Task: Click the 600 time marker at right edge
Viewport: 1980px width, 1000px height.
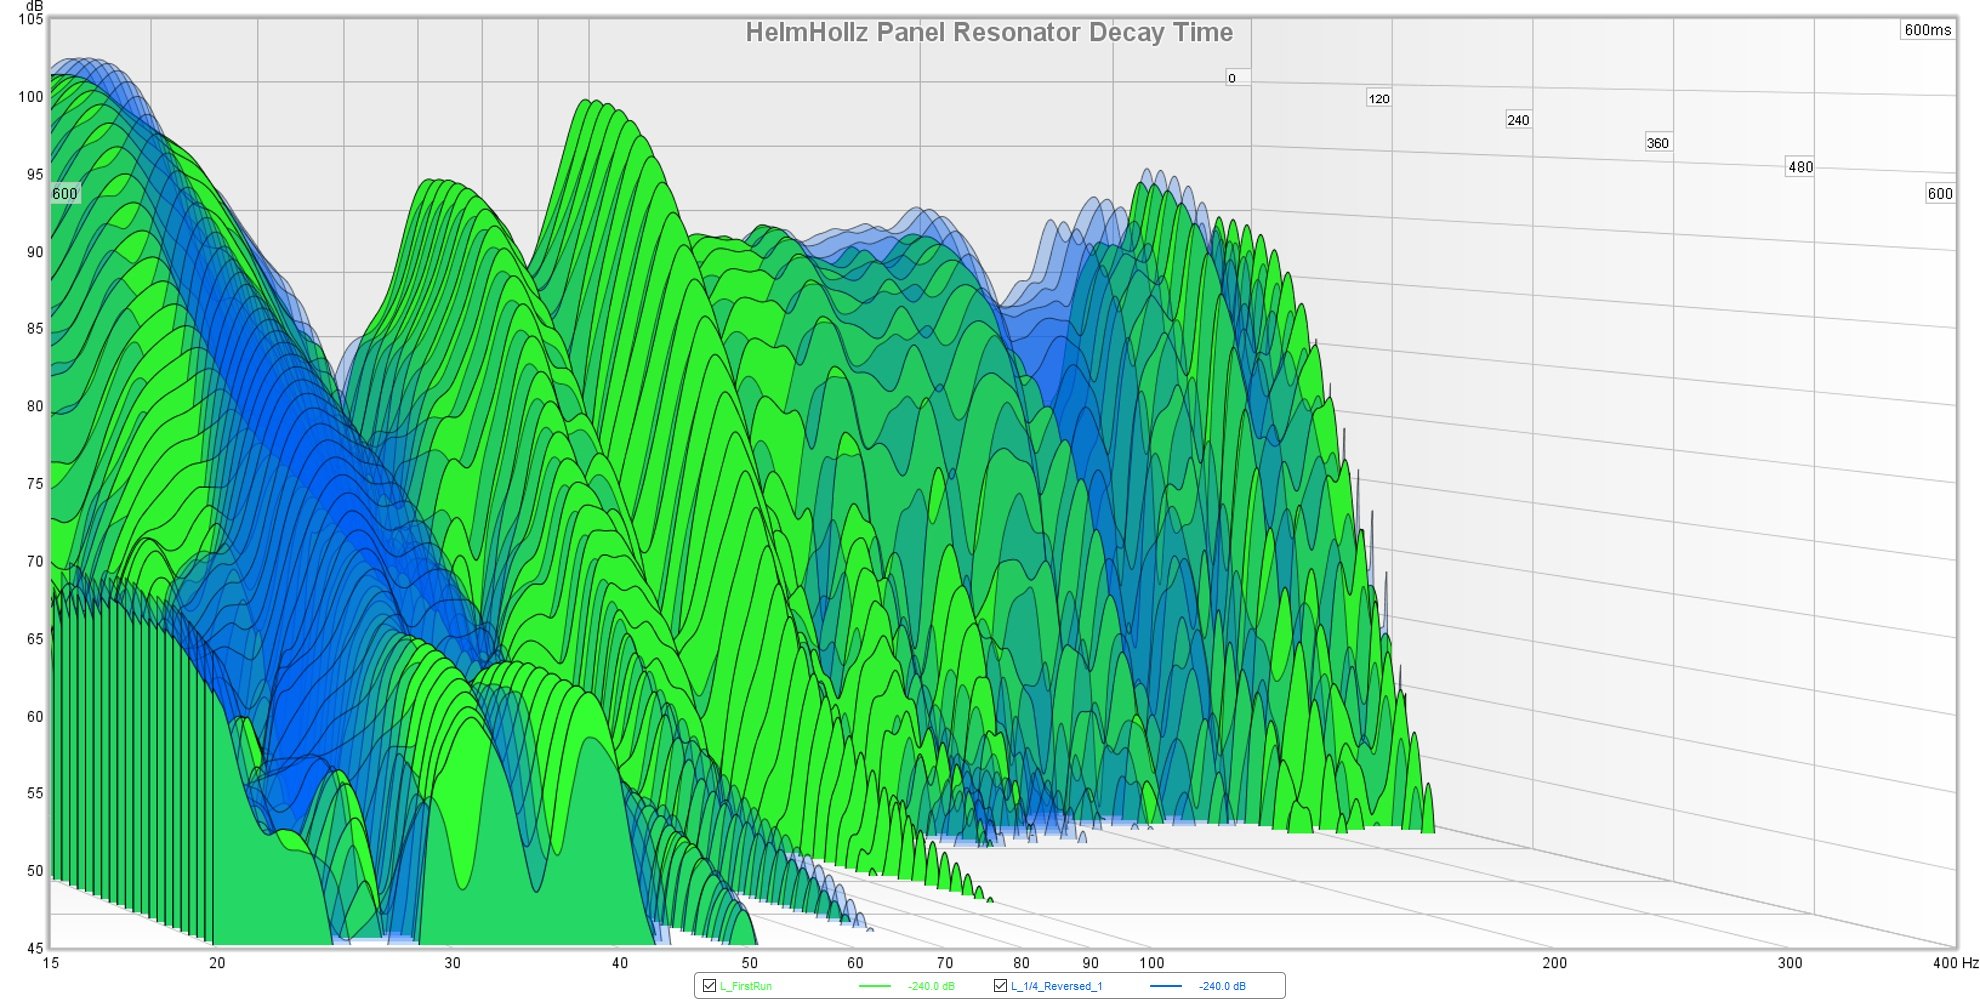Action: click(x=1940, y=194)
